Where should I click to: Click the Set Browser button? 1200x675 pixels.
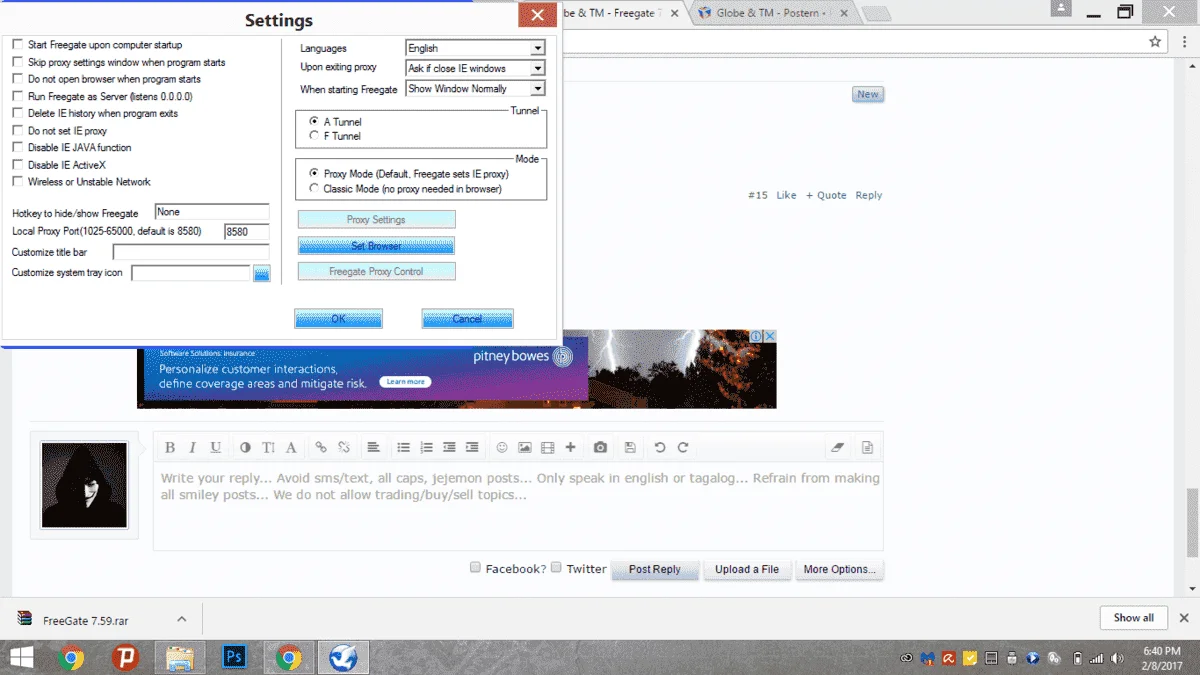(x=376, y=245)
